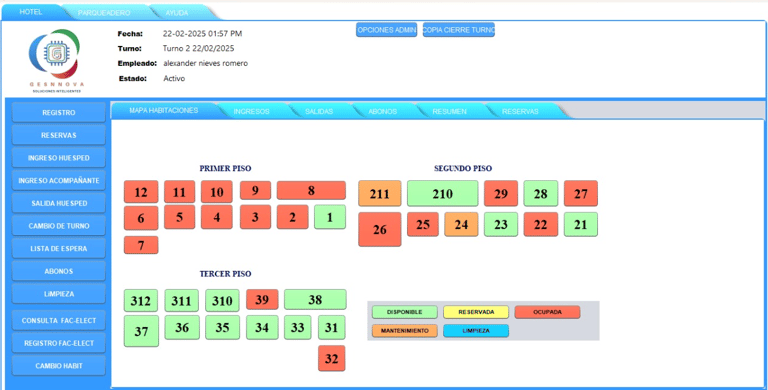Click occupied room 29
768x390 pixels.
click(x=501, y=193)
